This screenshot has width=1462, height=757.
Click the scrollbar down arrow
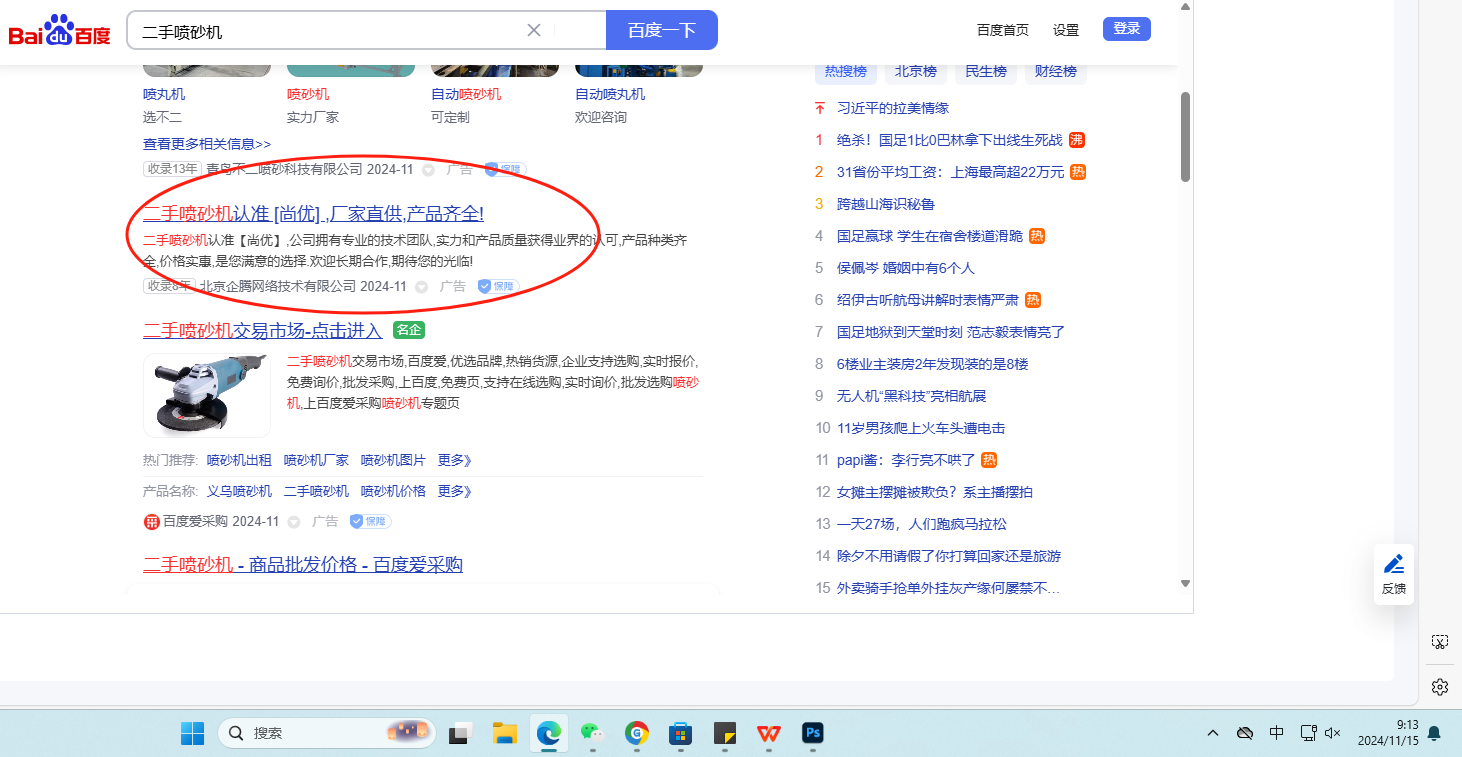(x=1185, y=584)
